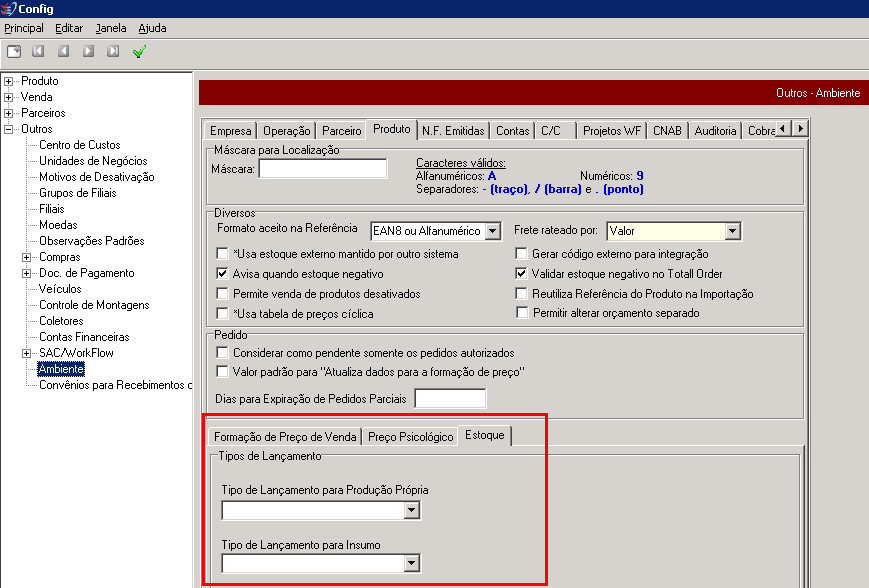Screen dimensions: 869x588
Task: Expand the Parceiros tree node
Action: pyautogui.click(x=8, y=114)
